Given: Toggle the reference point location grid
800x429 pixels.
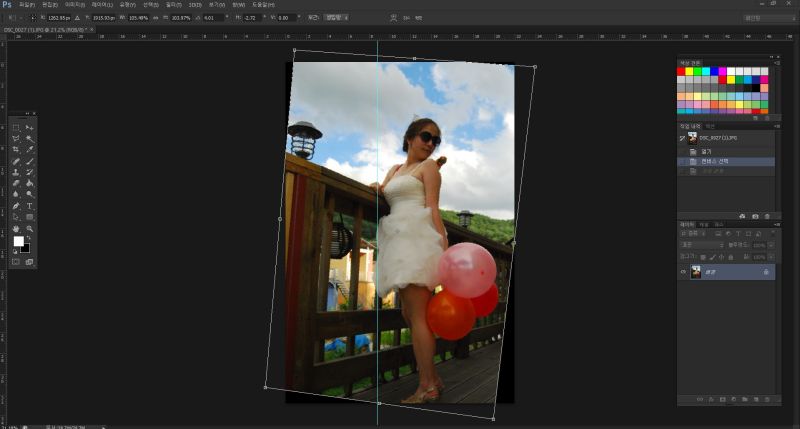Looking at the screenshot, I should tap(33, 18).
